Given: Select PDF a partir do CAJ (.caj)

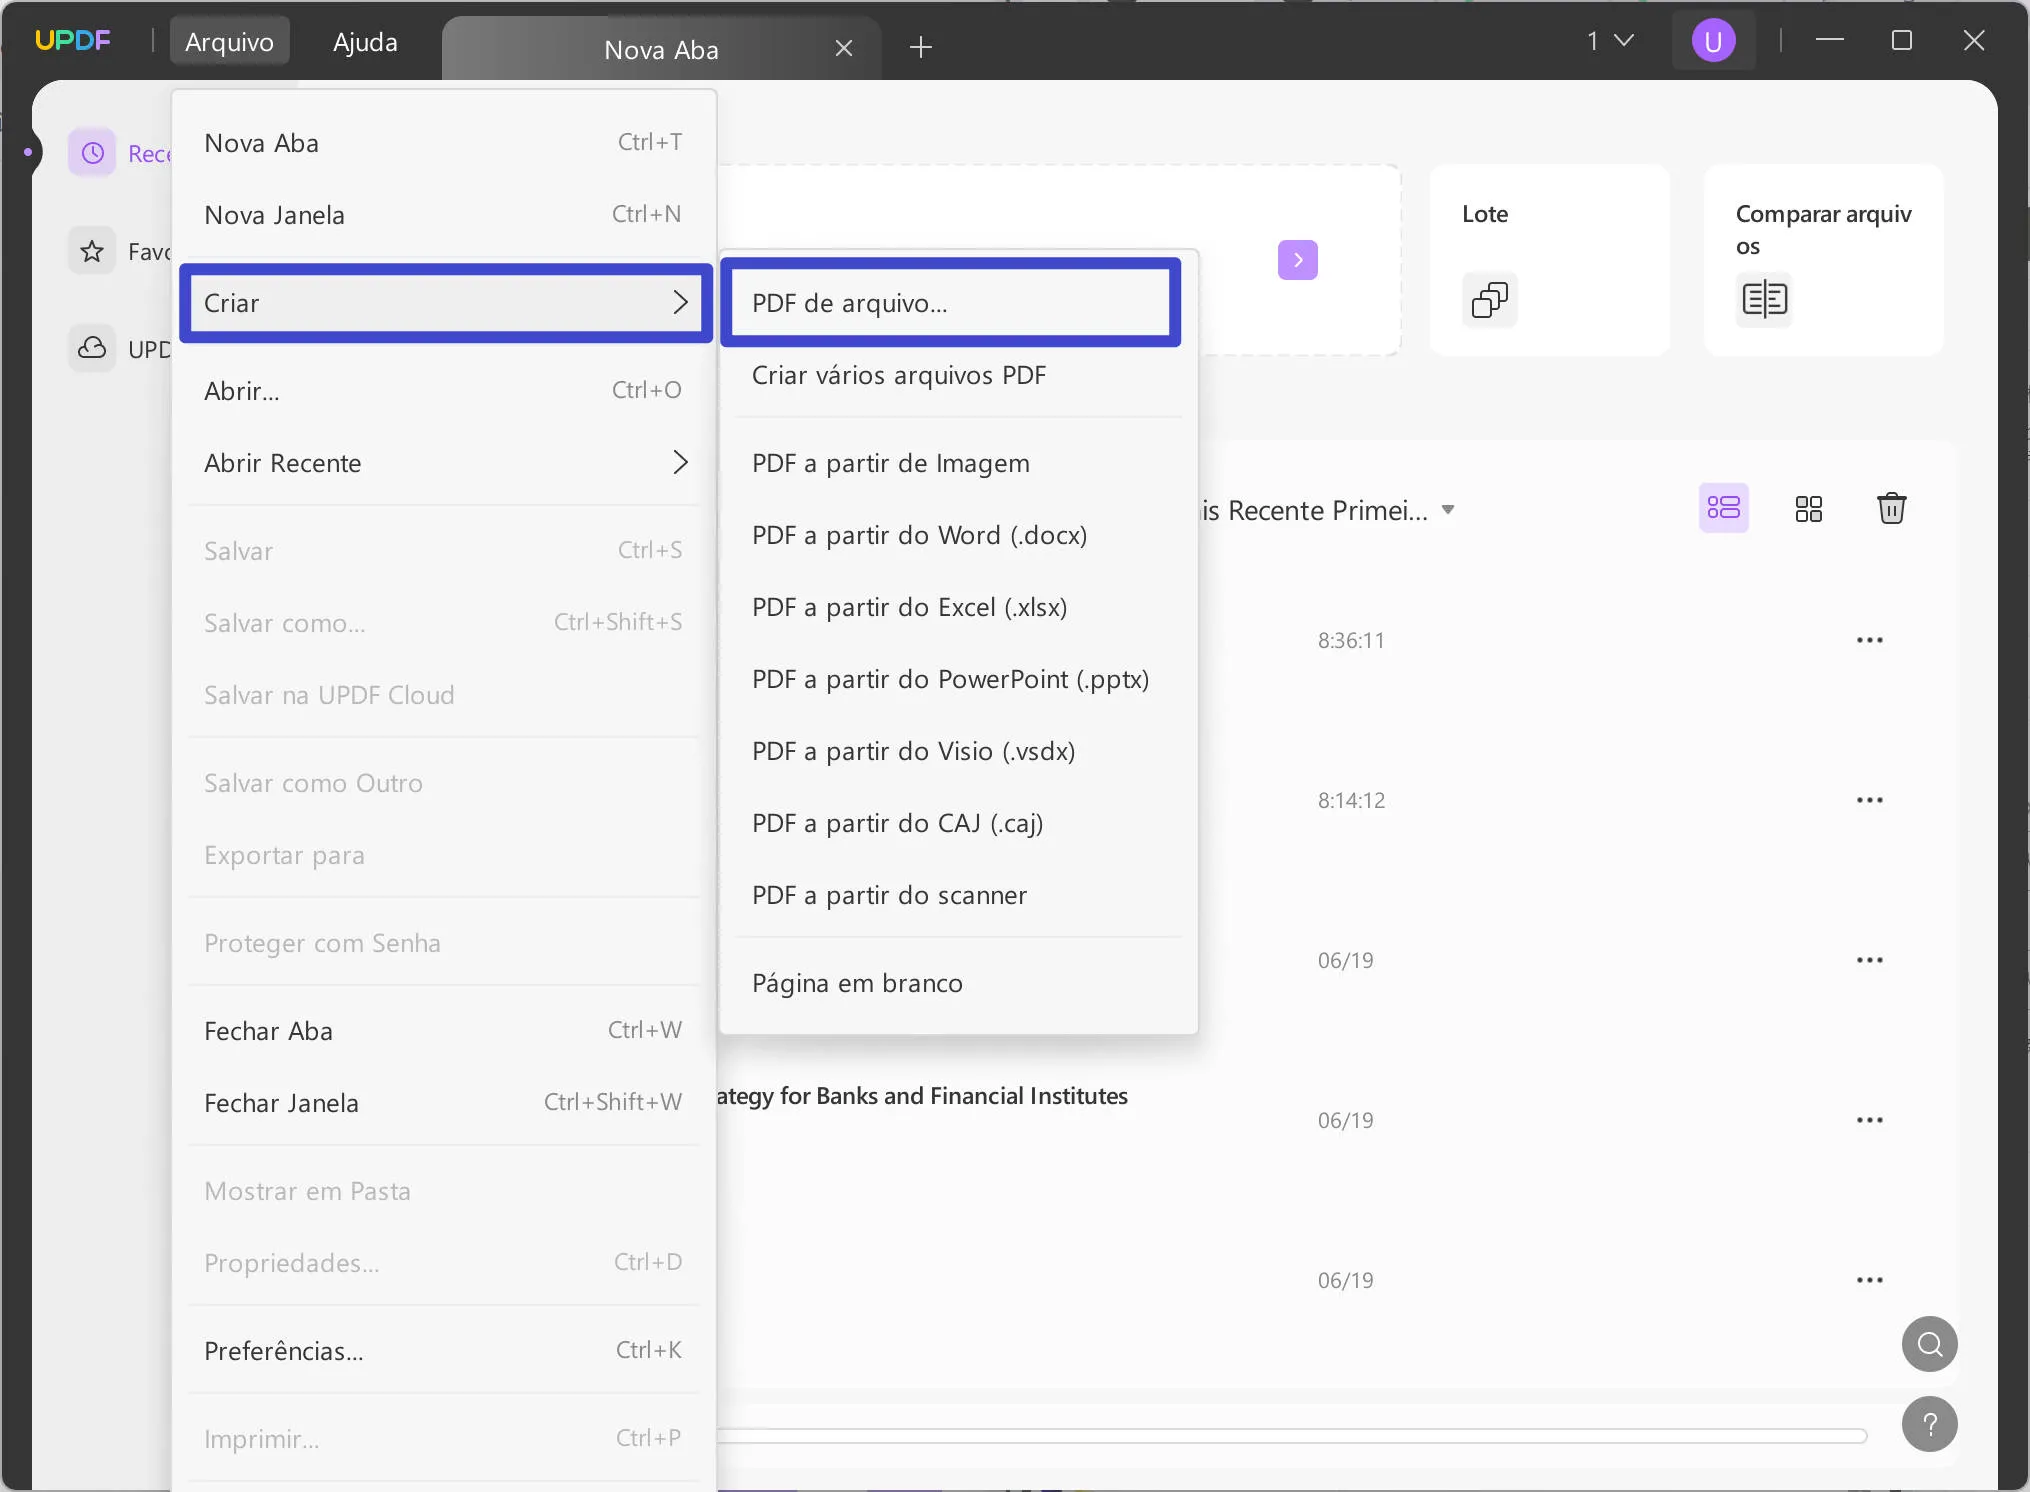Looking at the screenshot, I should [958, 823].
